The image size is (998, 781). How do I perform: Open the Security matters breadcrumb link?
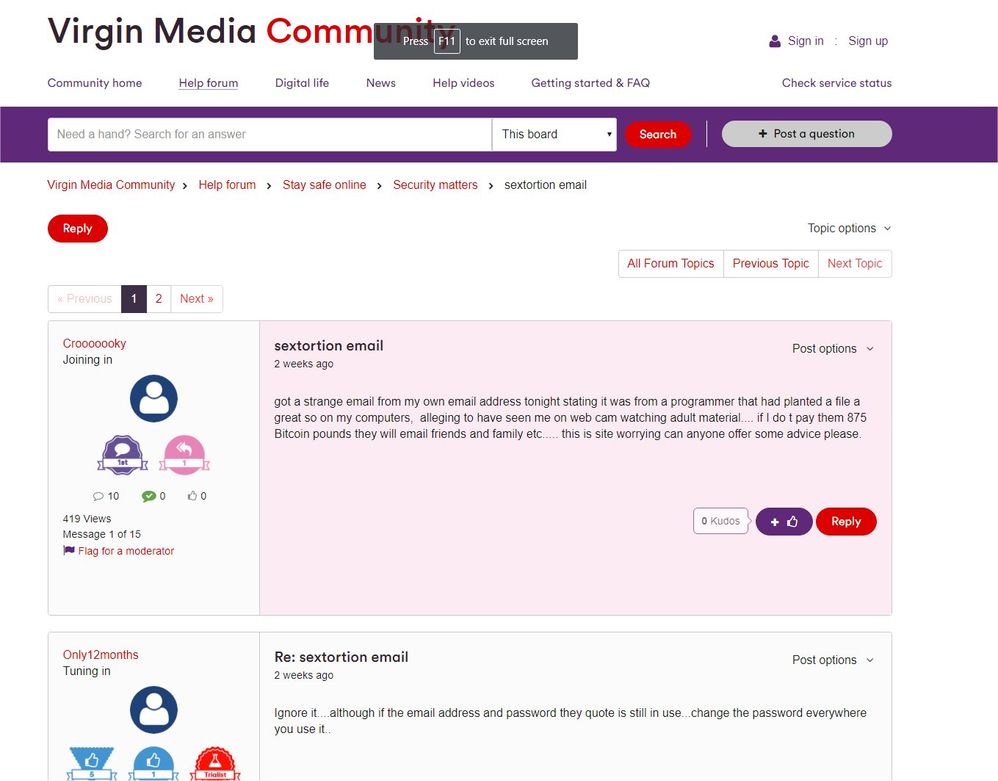click(x=435, y=185)
